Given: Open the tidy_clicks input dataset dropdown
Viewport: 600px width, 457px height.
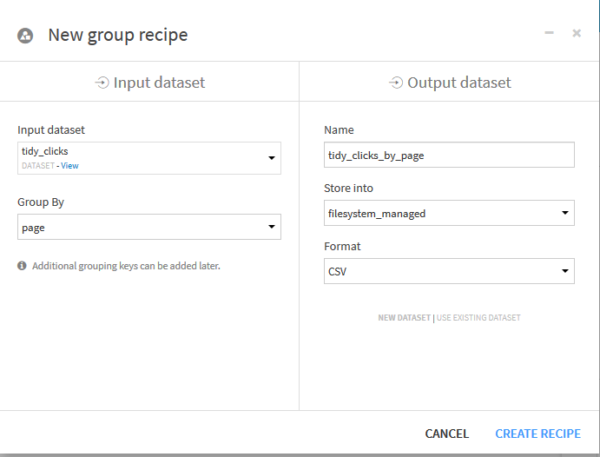Looking at the screenshot, I should pyautogui.click(x=149, y=158).
